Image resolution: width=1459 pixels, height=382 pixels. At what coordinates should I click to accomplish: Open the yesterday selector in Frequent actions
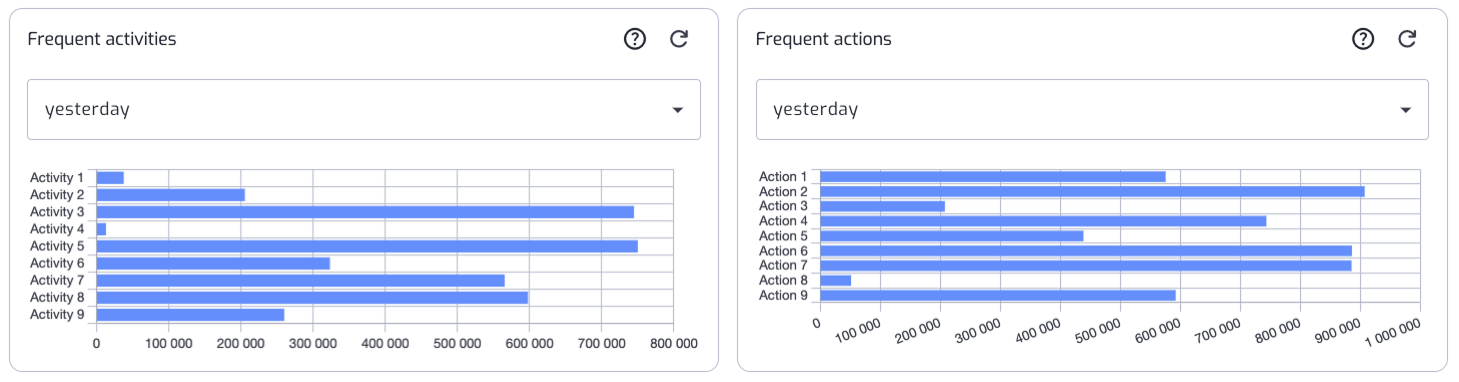(x=1092, y=109)
